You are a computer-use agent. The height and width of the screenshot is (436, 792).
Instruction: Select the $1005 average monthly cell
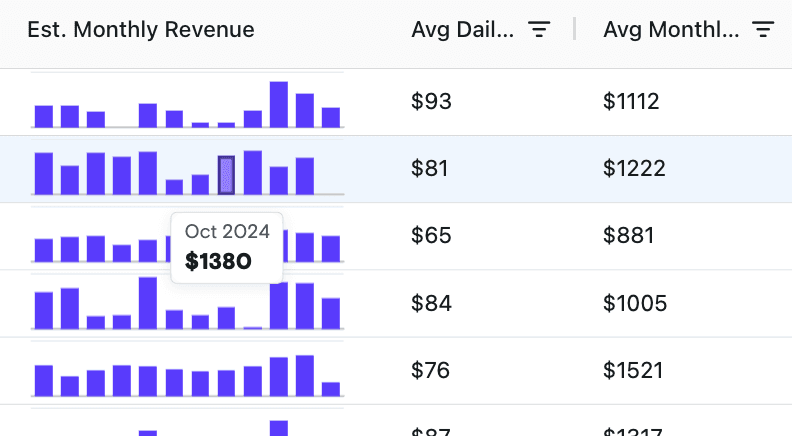[634, 303]
